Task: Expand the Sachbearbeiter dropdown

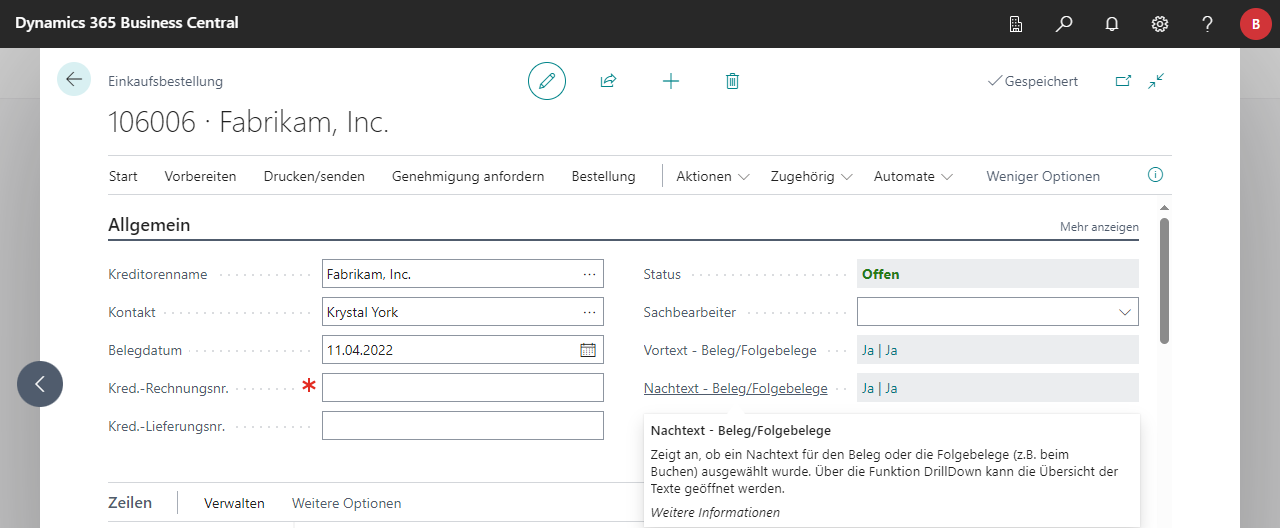Action: pyautogui.click(x=1124, y=312)
